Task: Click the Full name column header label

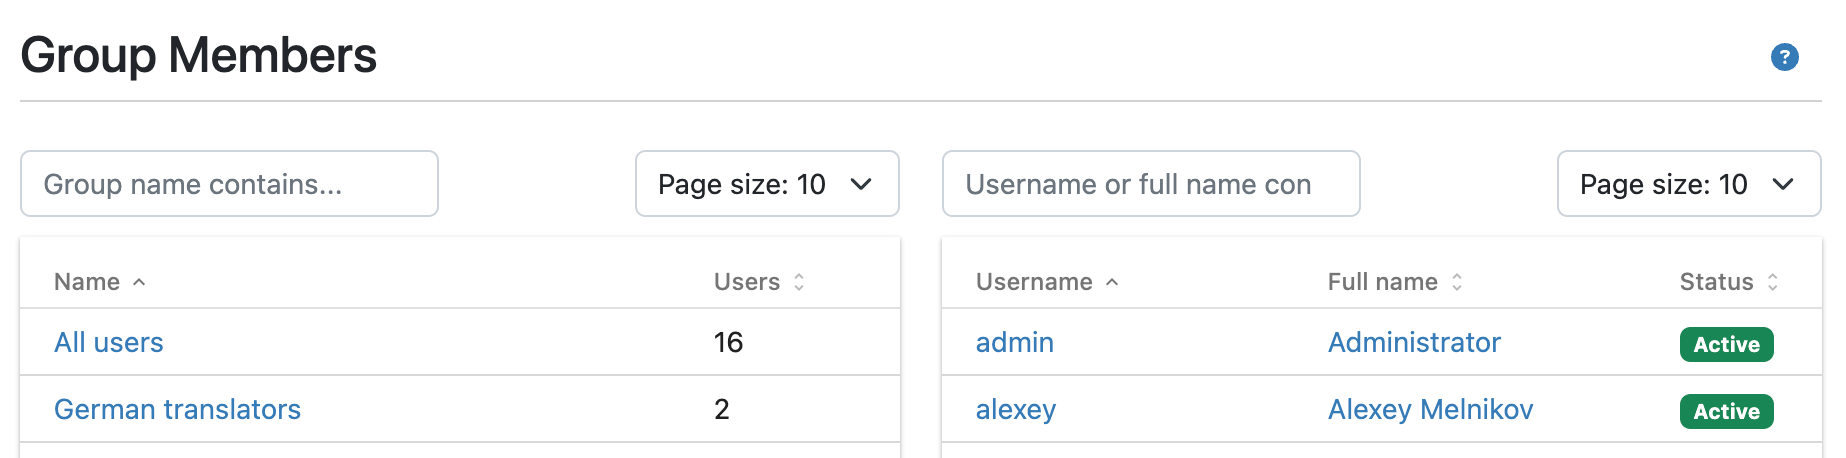Action: coord(1382,282)
